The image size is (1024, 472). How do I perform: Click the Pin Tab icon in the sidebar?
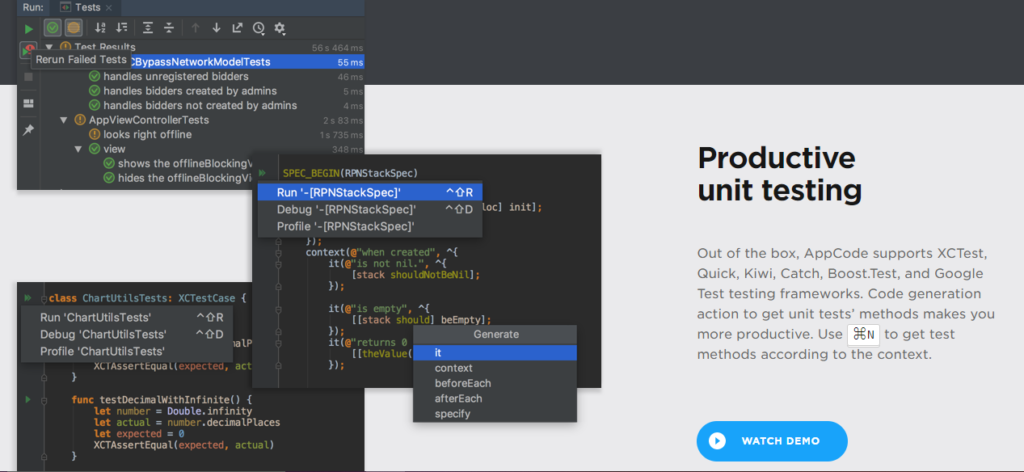tap(28, 130)
